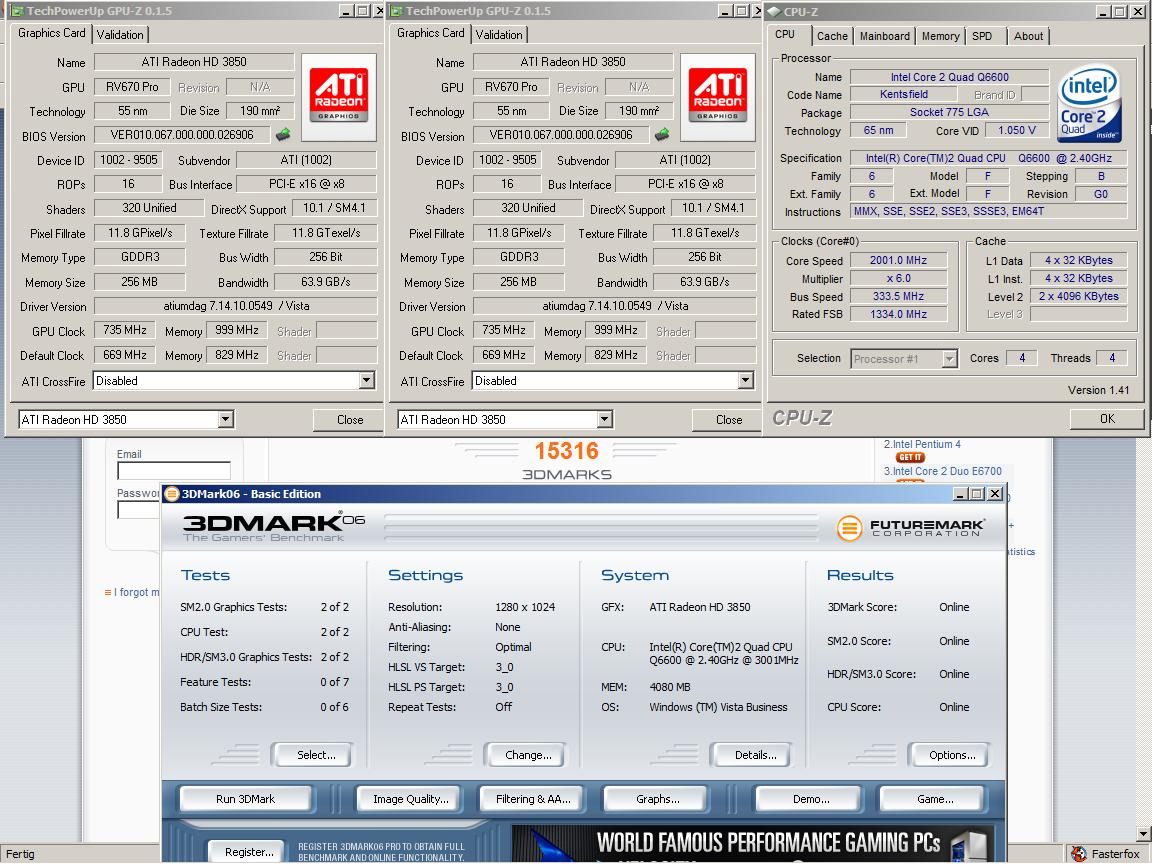Click Core Speed value '2001.0 MHz' in CPU-Z
This screenshot has height=864, width=1152.
pos(899,260)
